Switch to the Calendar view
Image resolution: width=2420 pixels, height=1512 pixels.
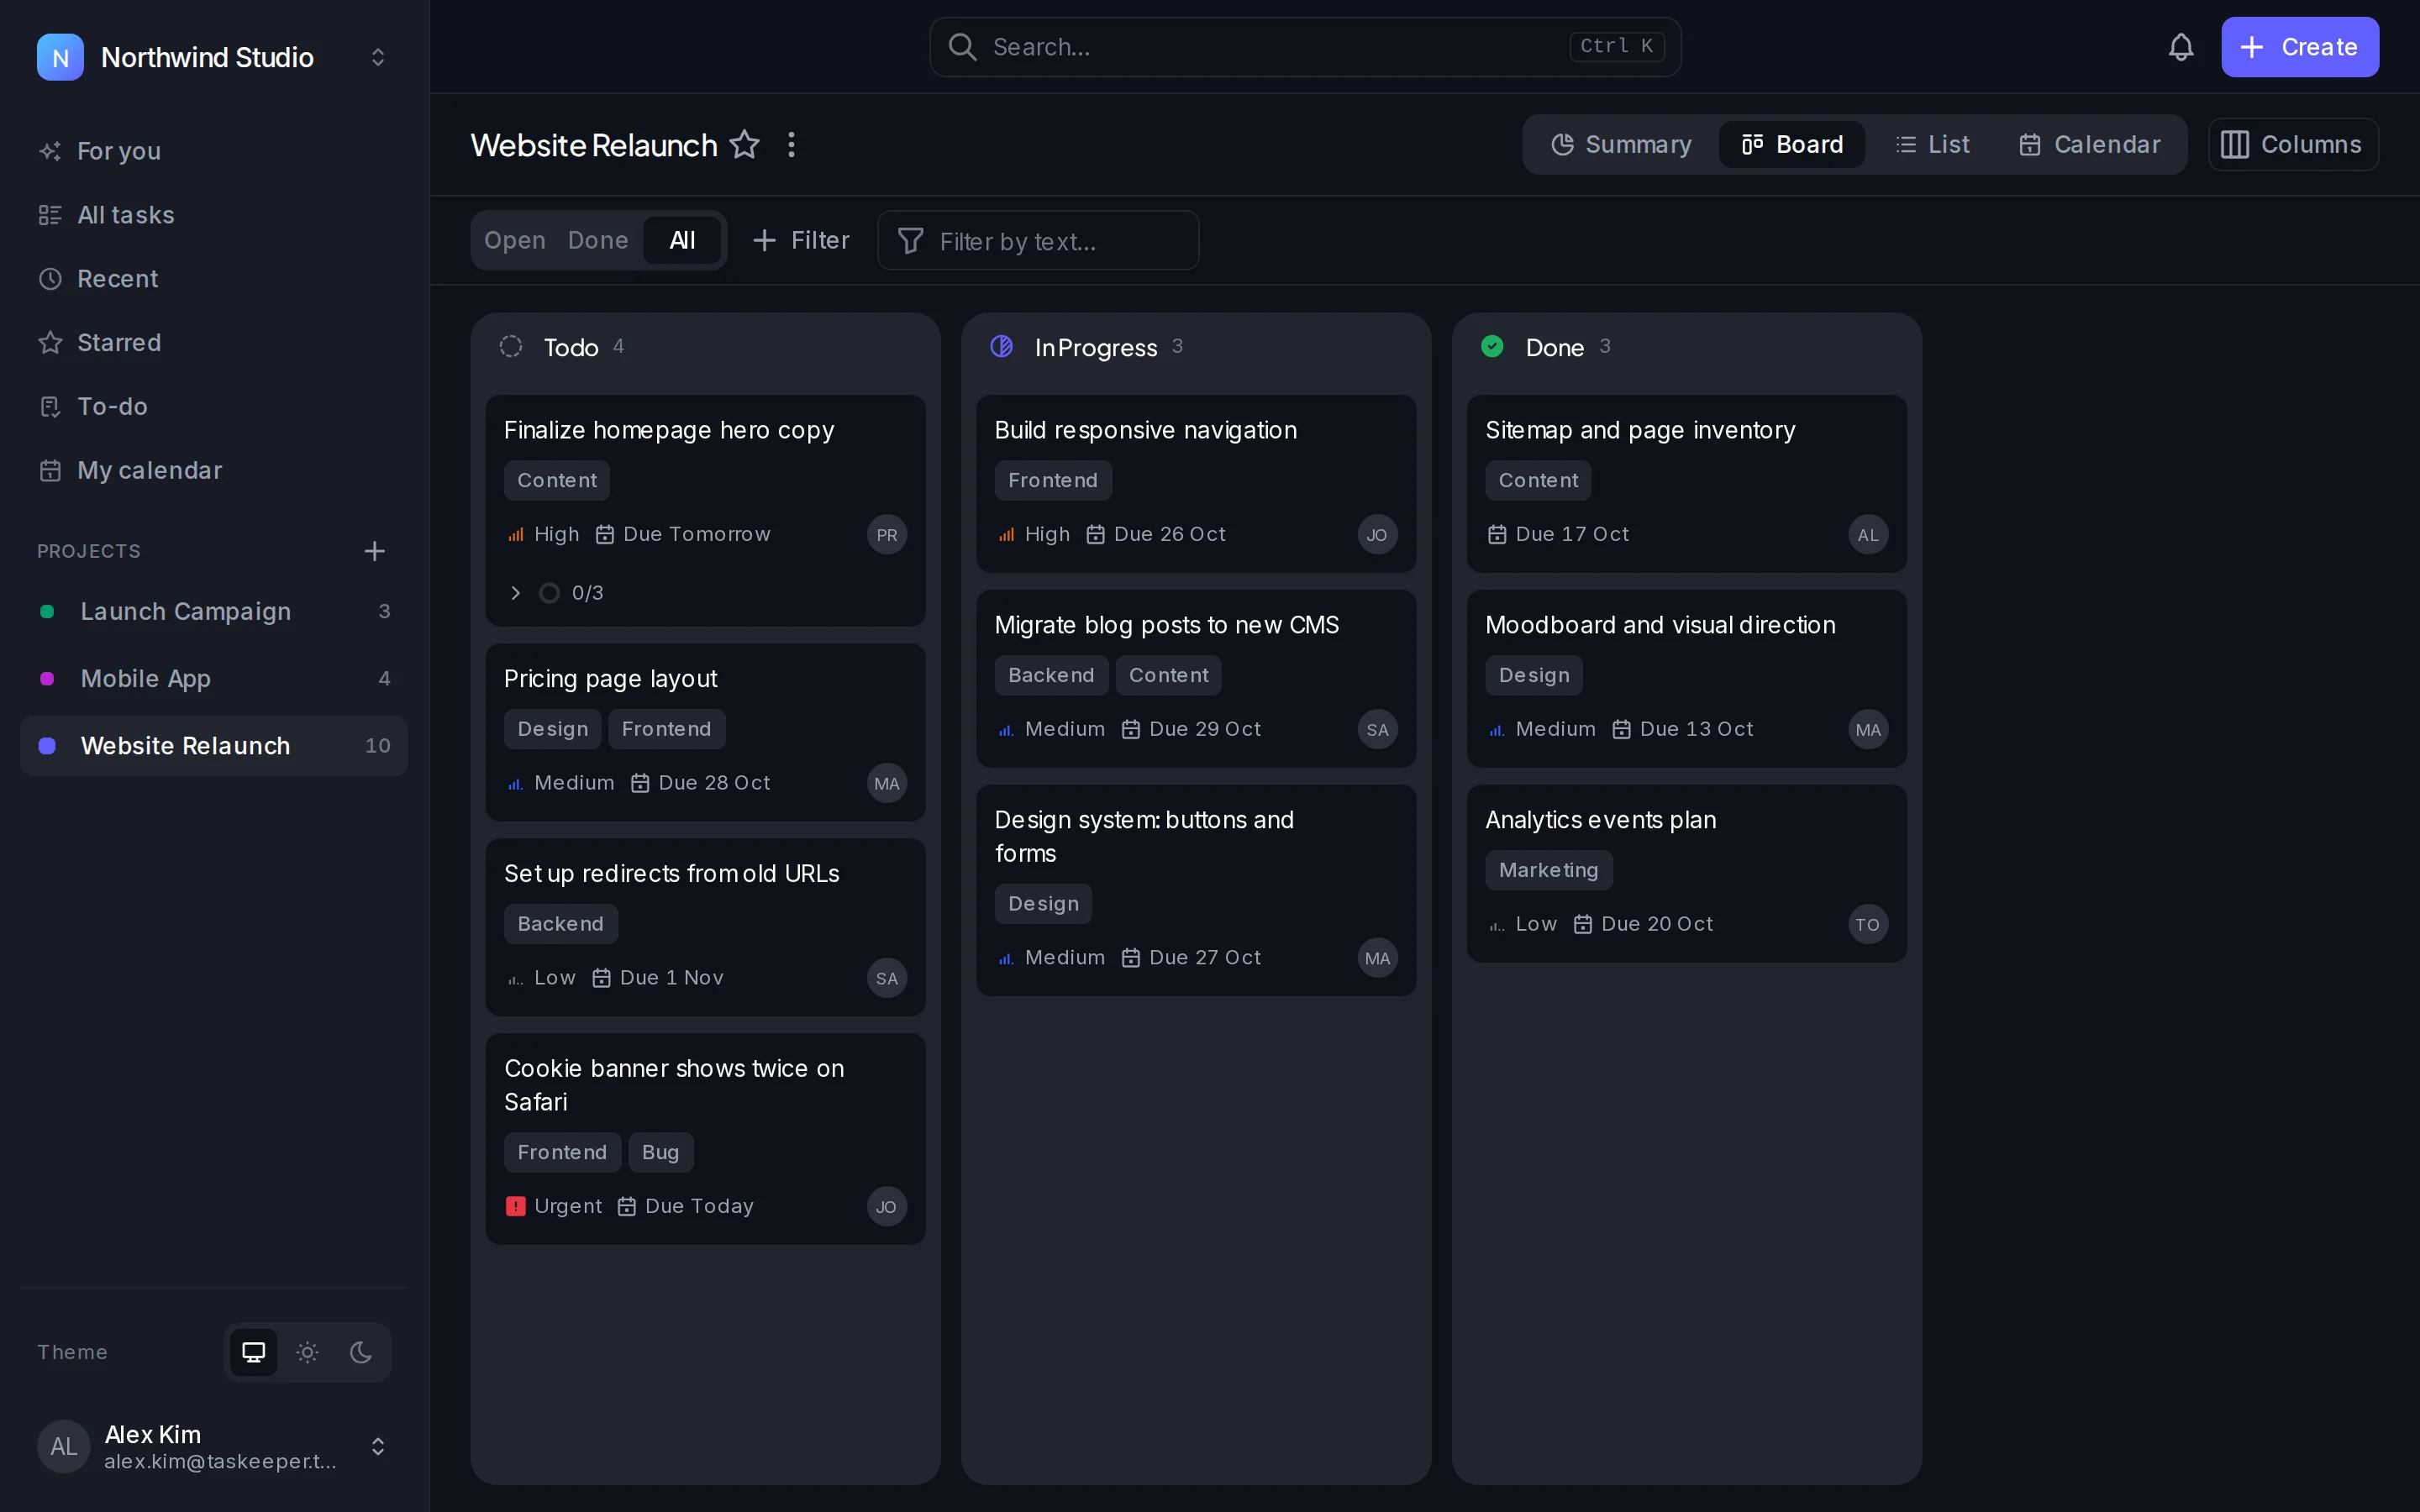coord(2089,145)
